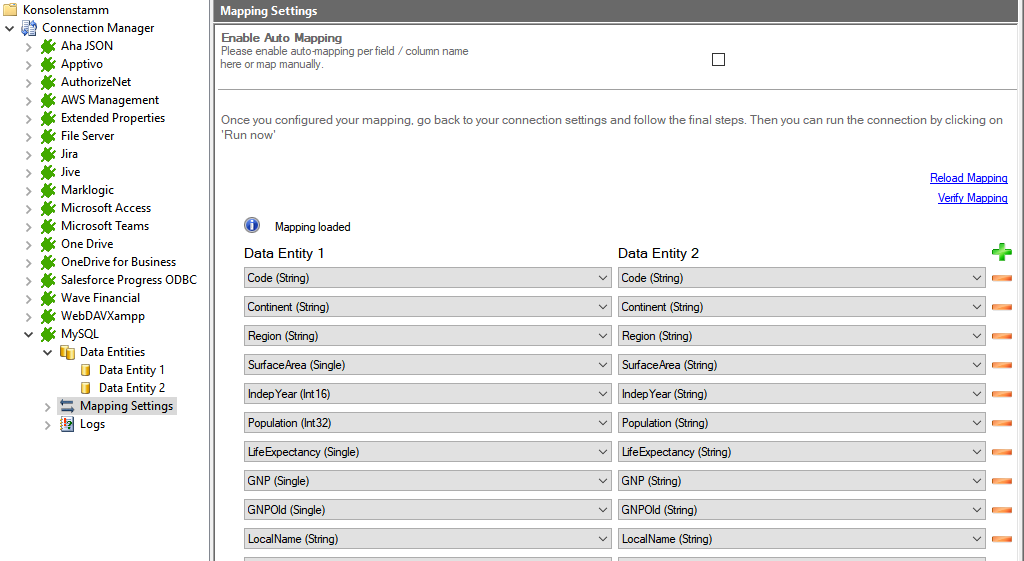Open the OneDrive for Business connection

coord(118,262)
